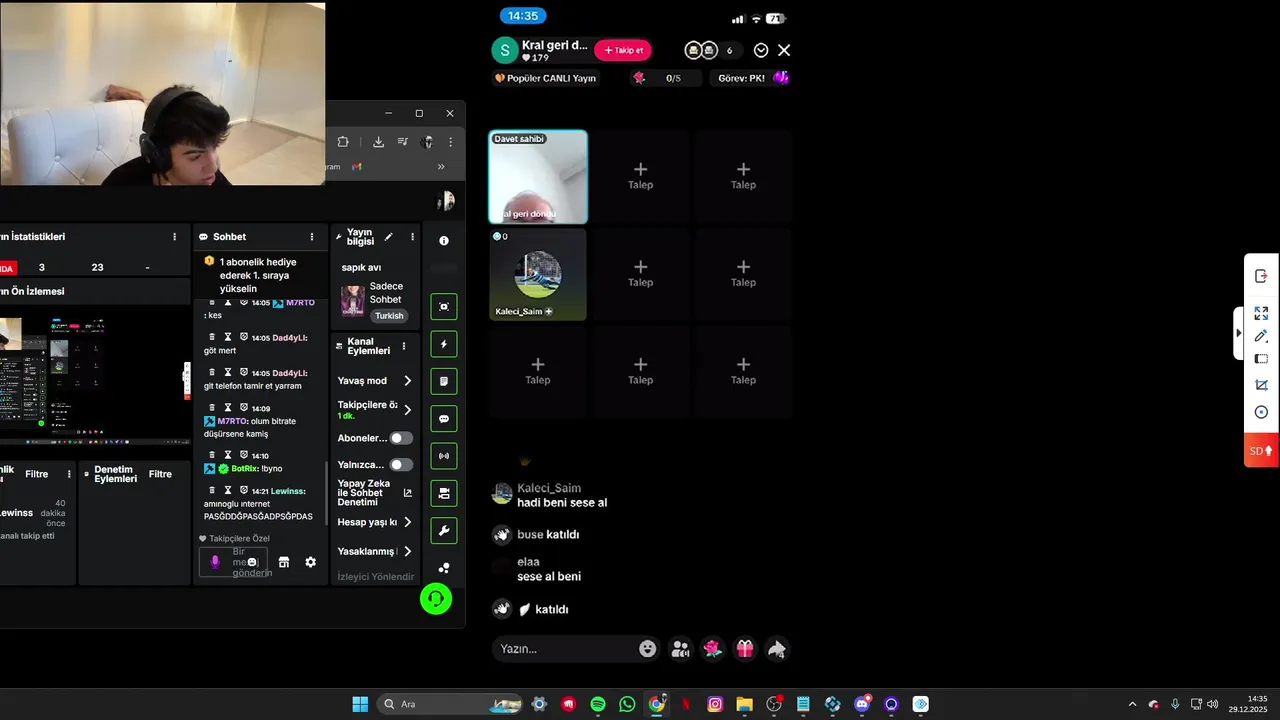Click the S profile avatar in TikTok header
This screenshot has height=720, width=1280.
point(505,50)
